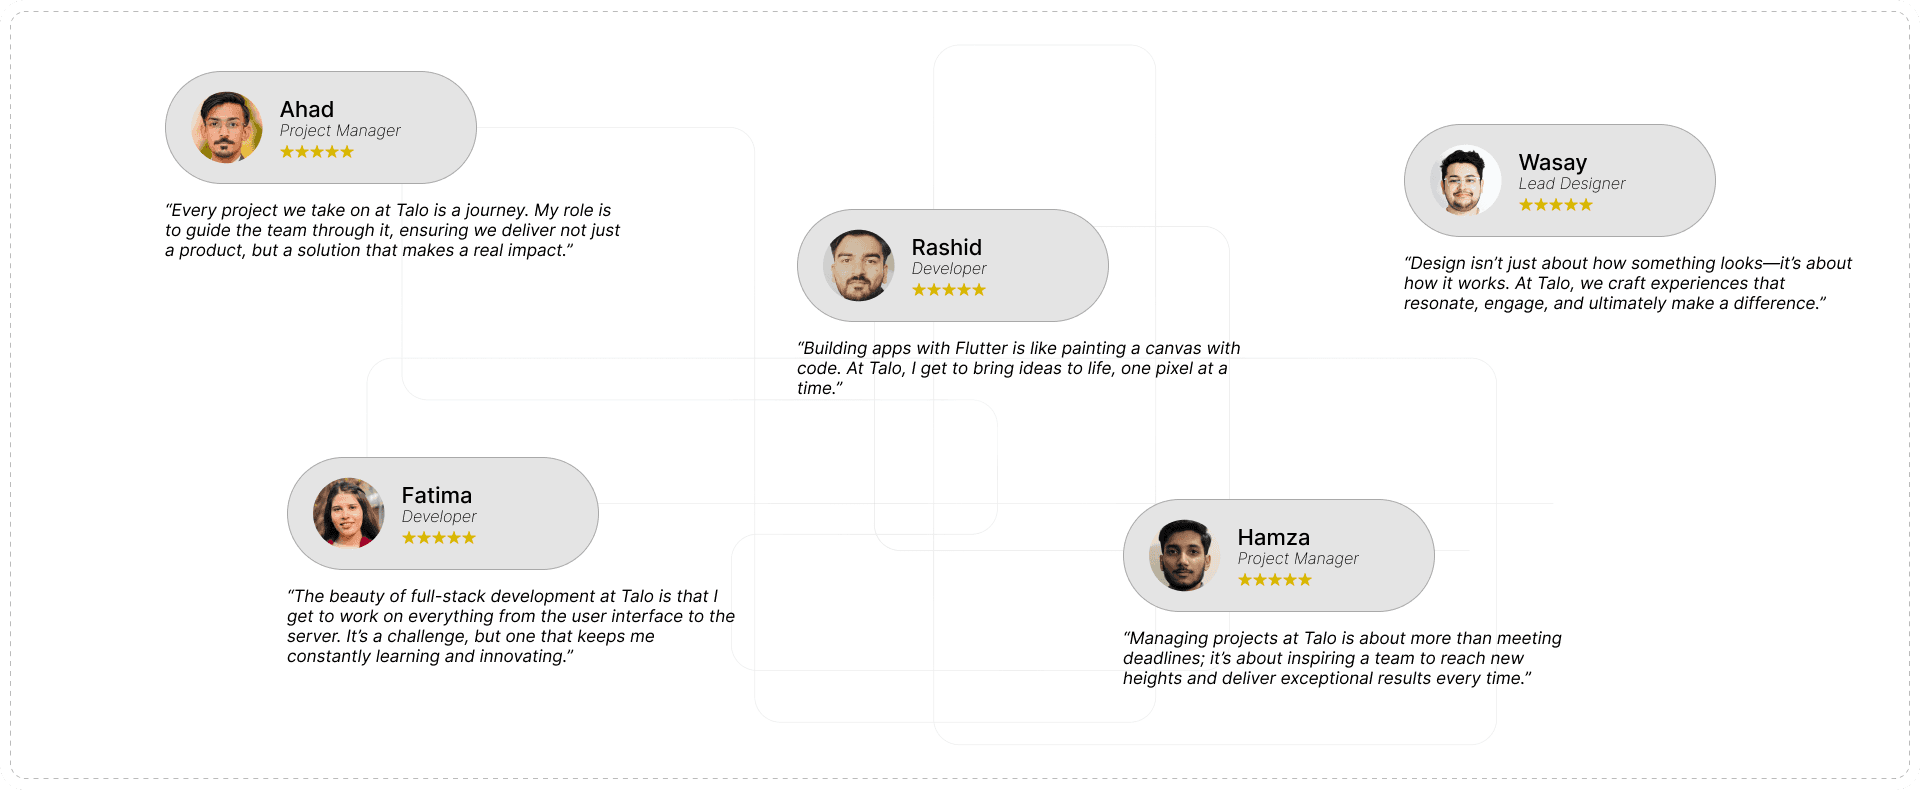Click the avatar photo on Wasay's card
The width and height of the screenshot is (1920, 790).
pos(1466,180)
